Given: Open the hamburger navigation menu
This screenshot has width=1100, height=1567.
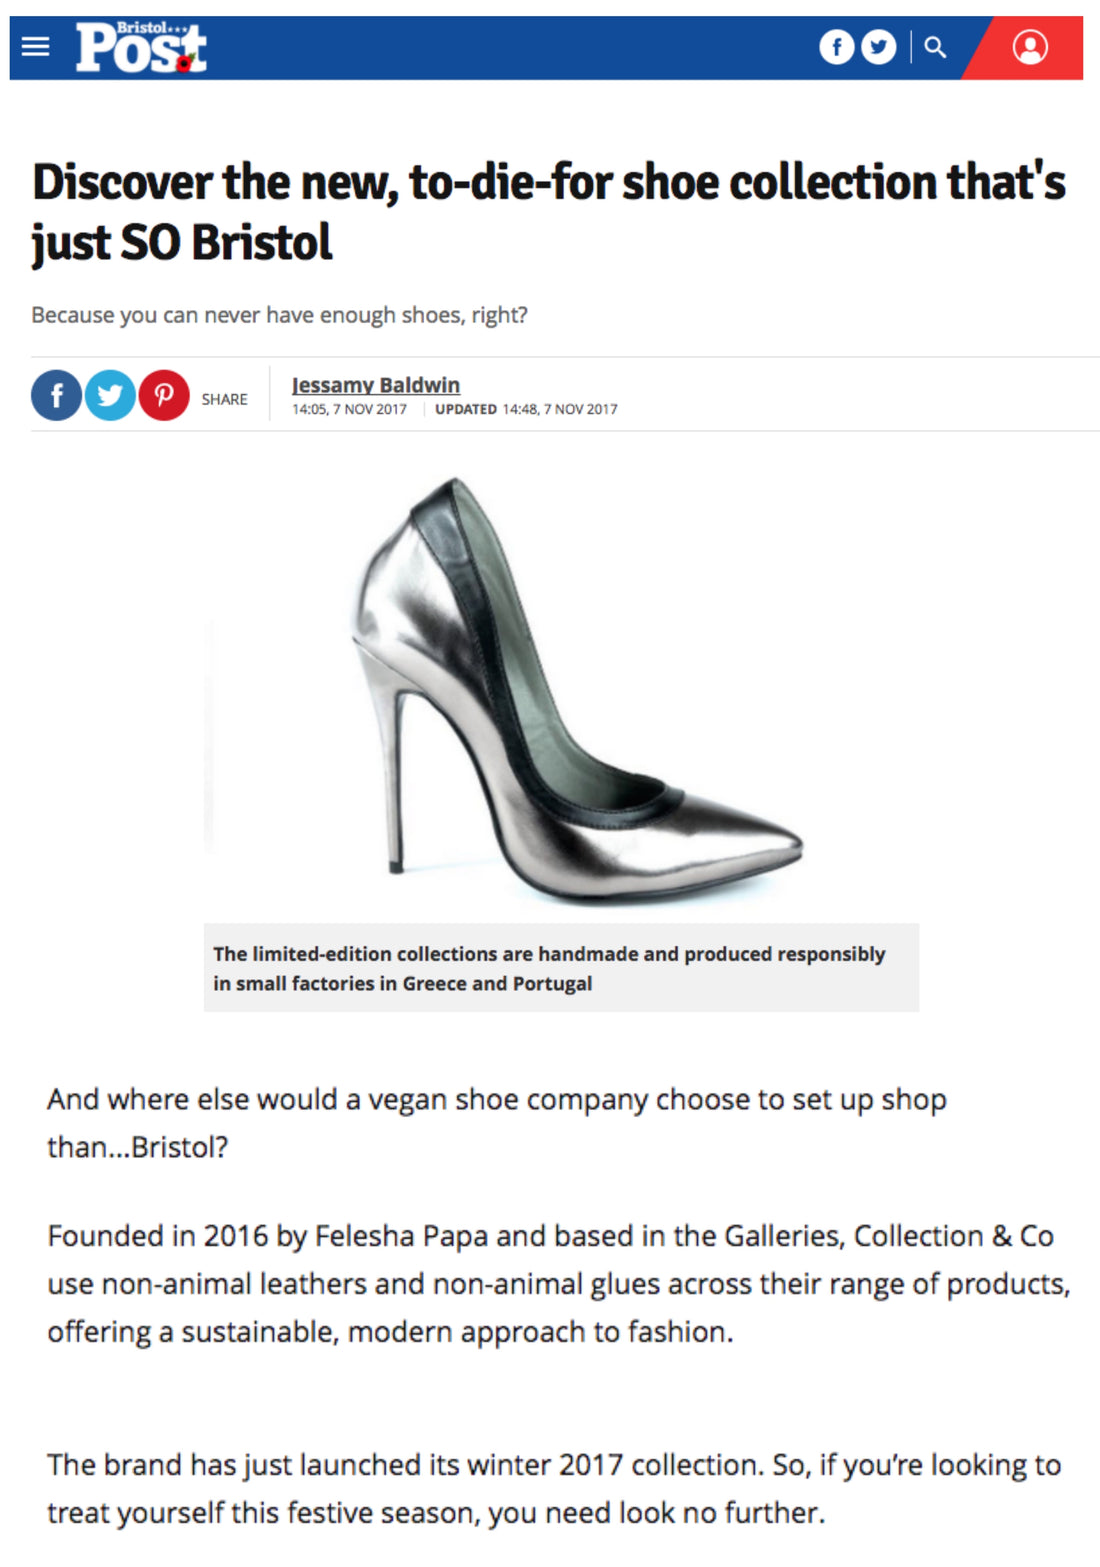Looking at the screenshot, I should (x=36, y=47).
